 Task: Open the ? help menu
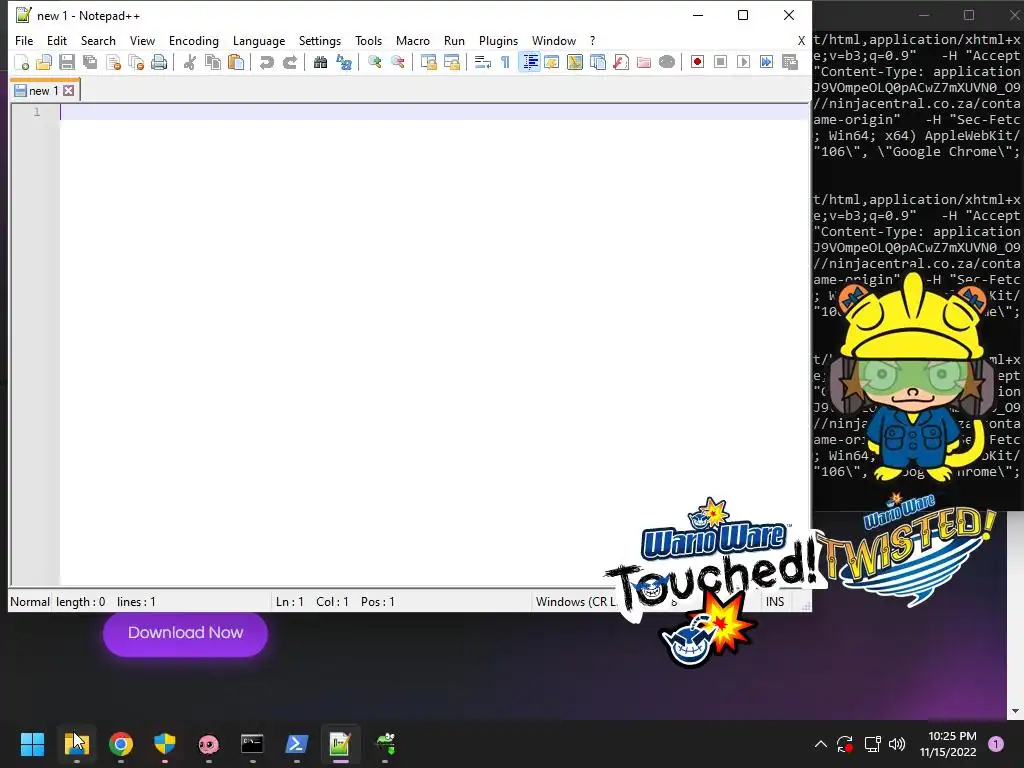(592, 40)
